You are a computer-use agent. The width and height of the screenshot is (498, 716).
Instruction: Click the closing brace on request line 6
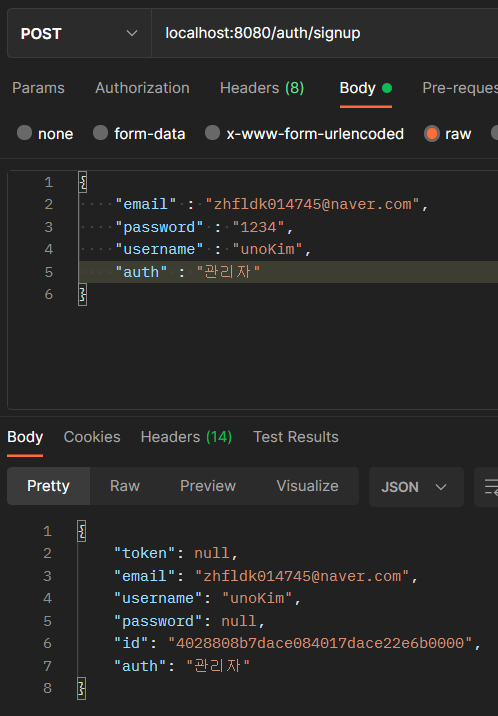tap(83, 295)
